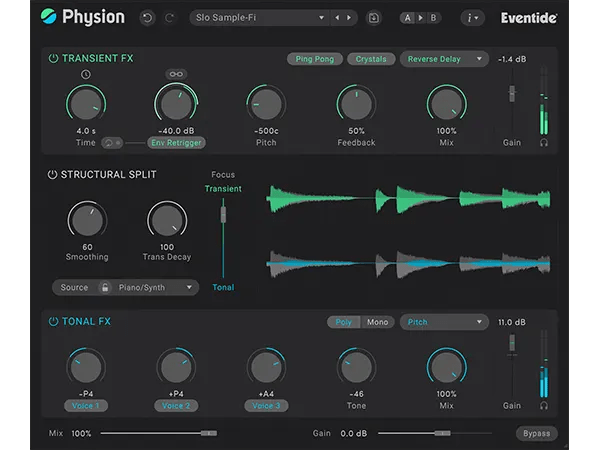The width and height of the screenshot is (600, 450).
Task: Copy A to B arrow button
Action: click(x=421, y=18)
